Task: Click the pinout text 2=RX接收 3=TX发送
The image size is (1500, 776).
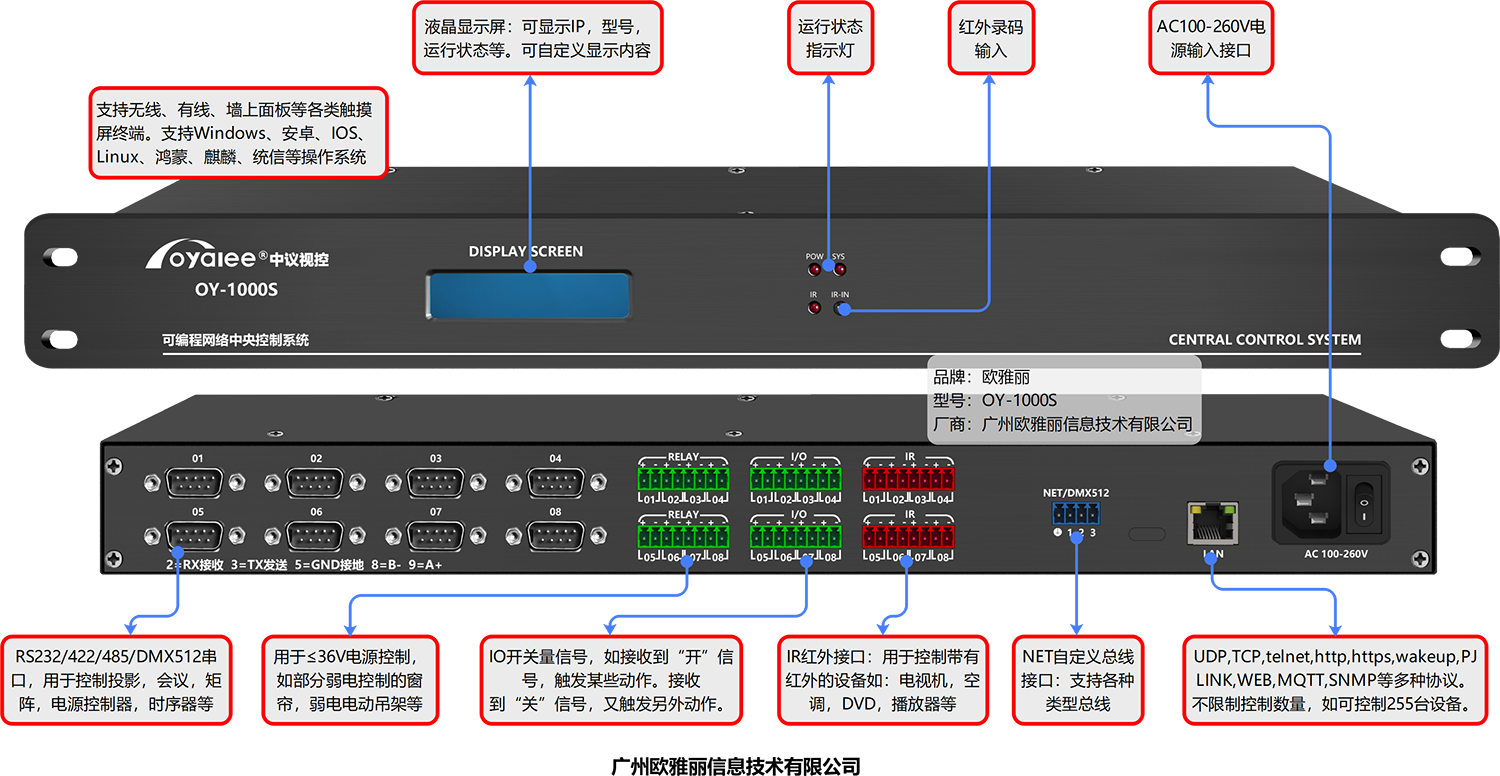Action: pos(228,565)
